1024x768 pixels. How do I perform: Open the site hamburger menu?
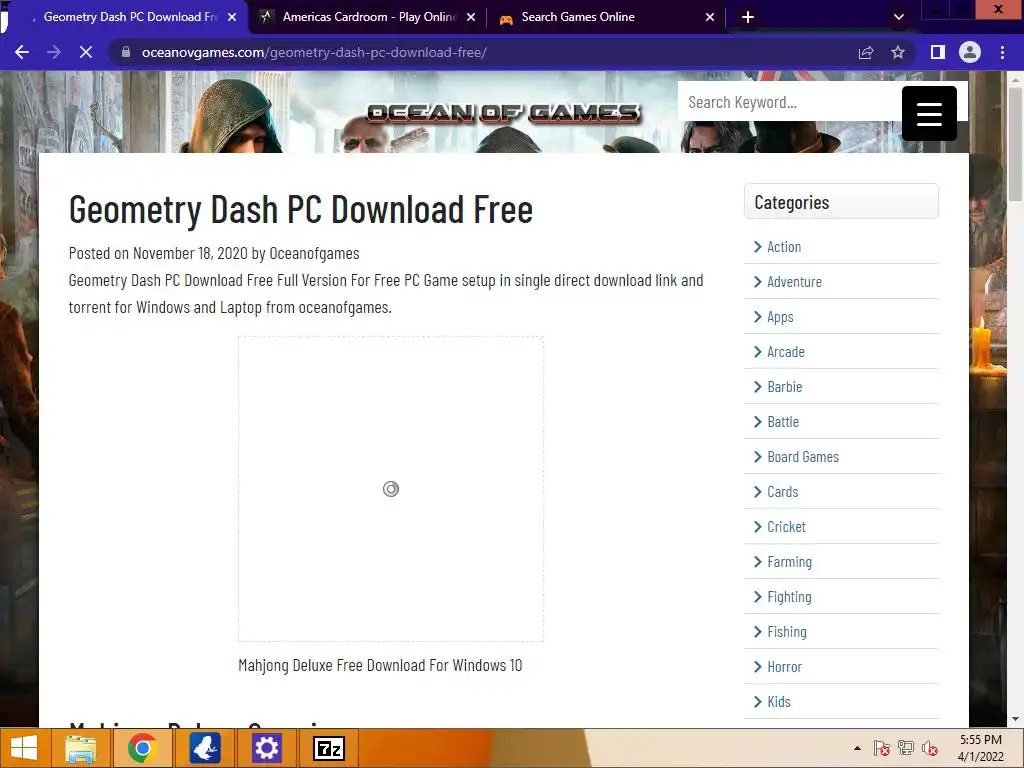pyautogui.click(x=929, y=113)
